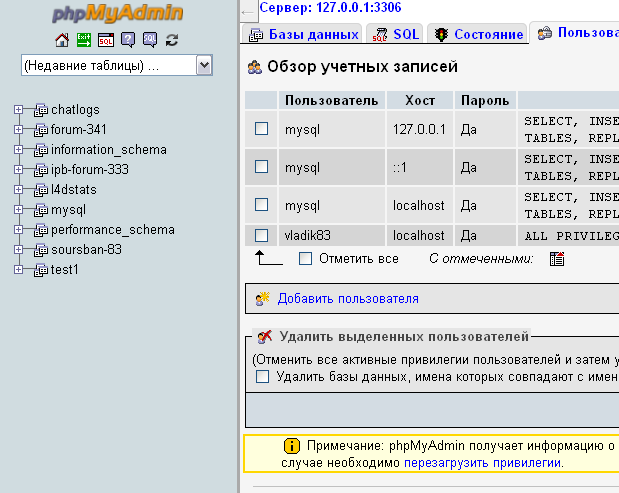Click the export icon beside "С отмеченными"
The width and height of the screenshot is (619, 493).
557,259
